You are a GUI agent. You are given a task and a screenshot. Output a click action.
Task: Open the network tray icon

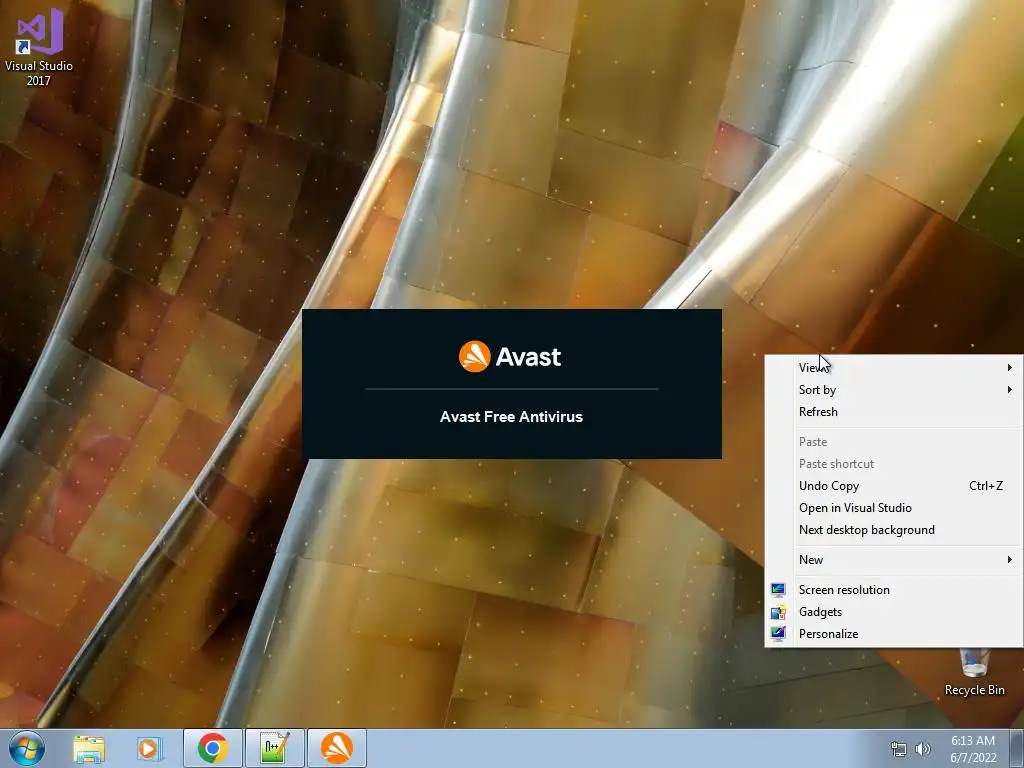tap(899, 749)
